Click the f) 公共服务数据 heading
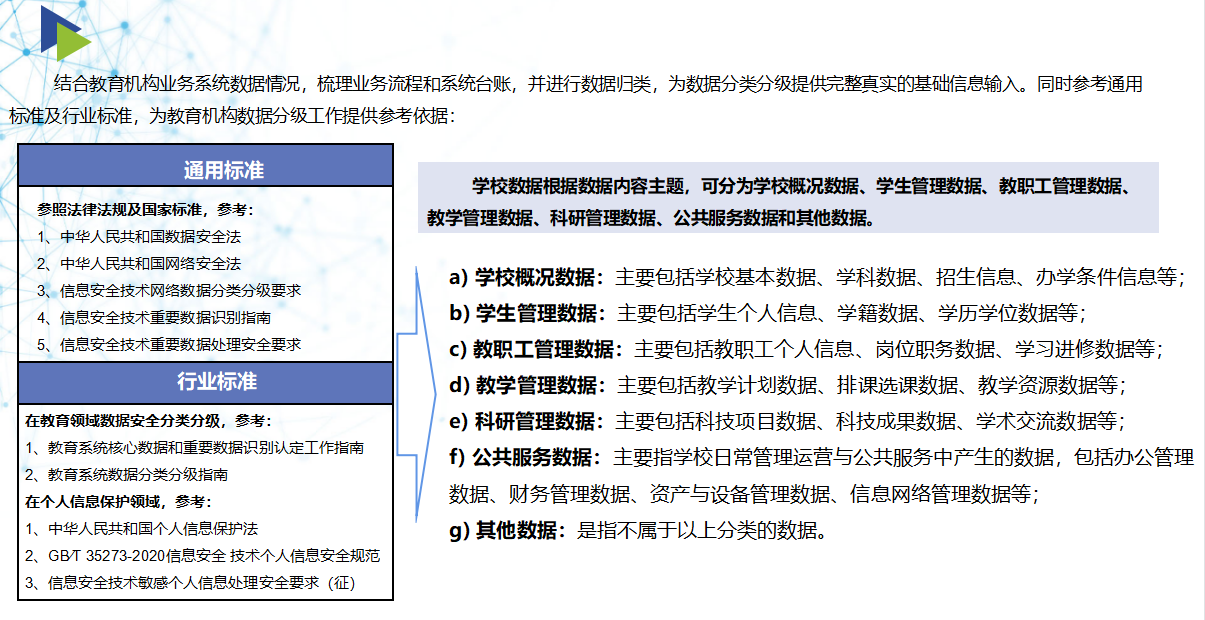The width and height of the screenshot is (1205, 620). point(527,457)
